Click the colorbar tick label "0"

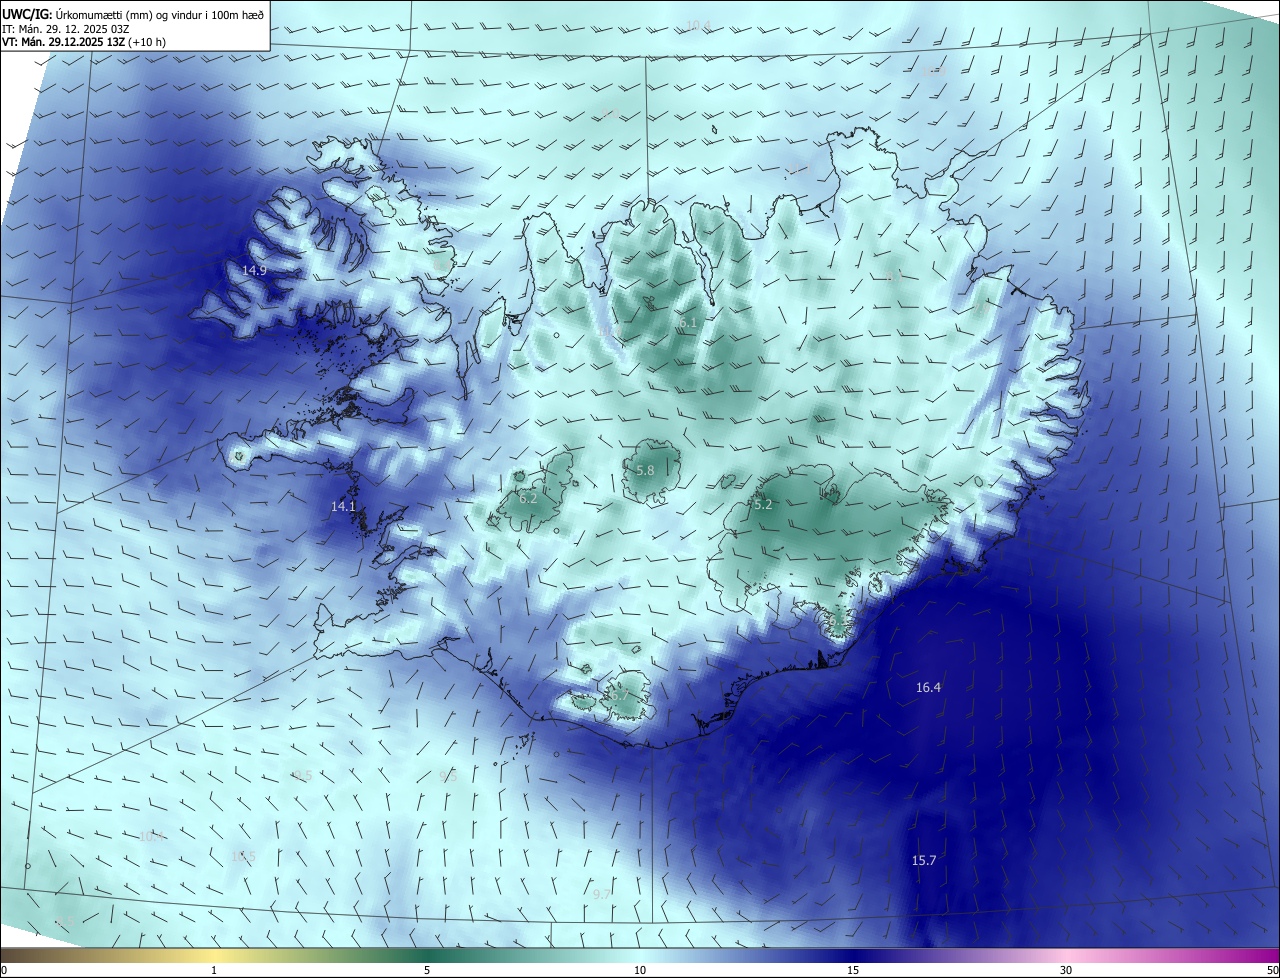(x=3, y=970)
